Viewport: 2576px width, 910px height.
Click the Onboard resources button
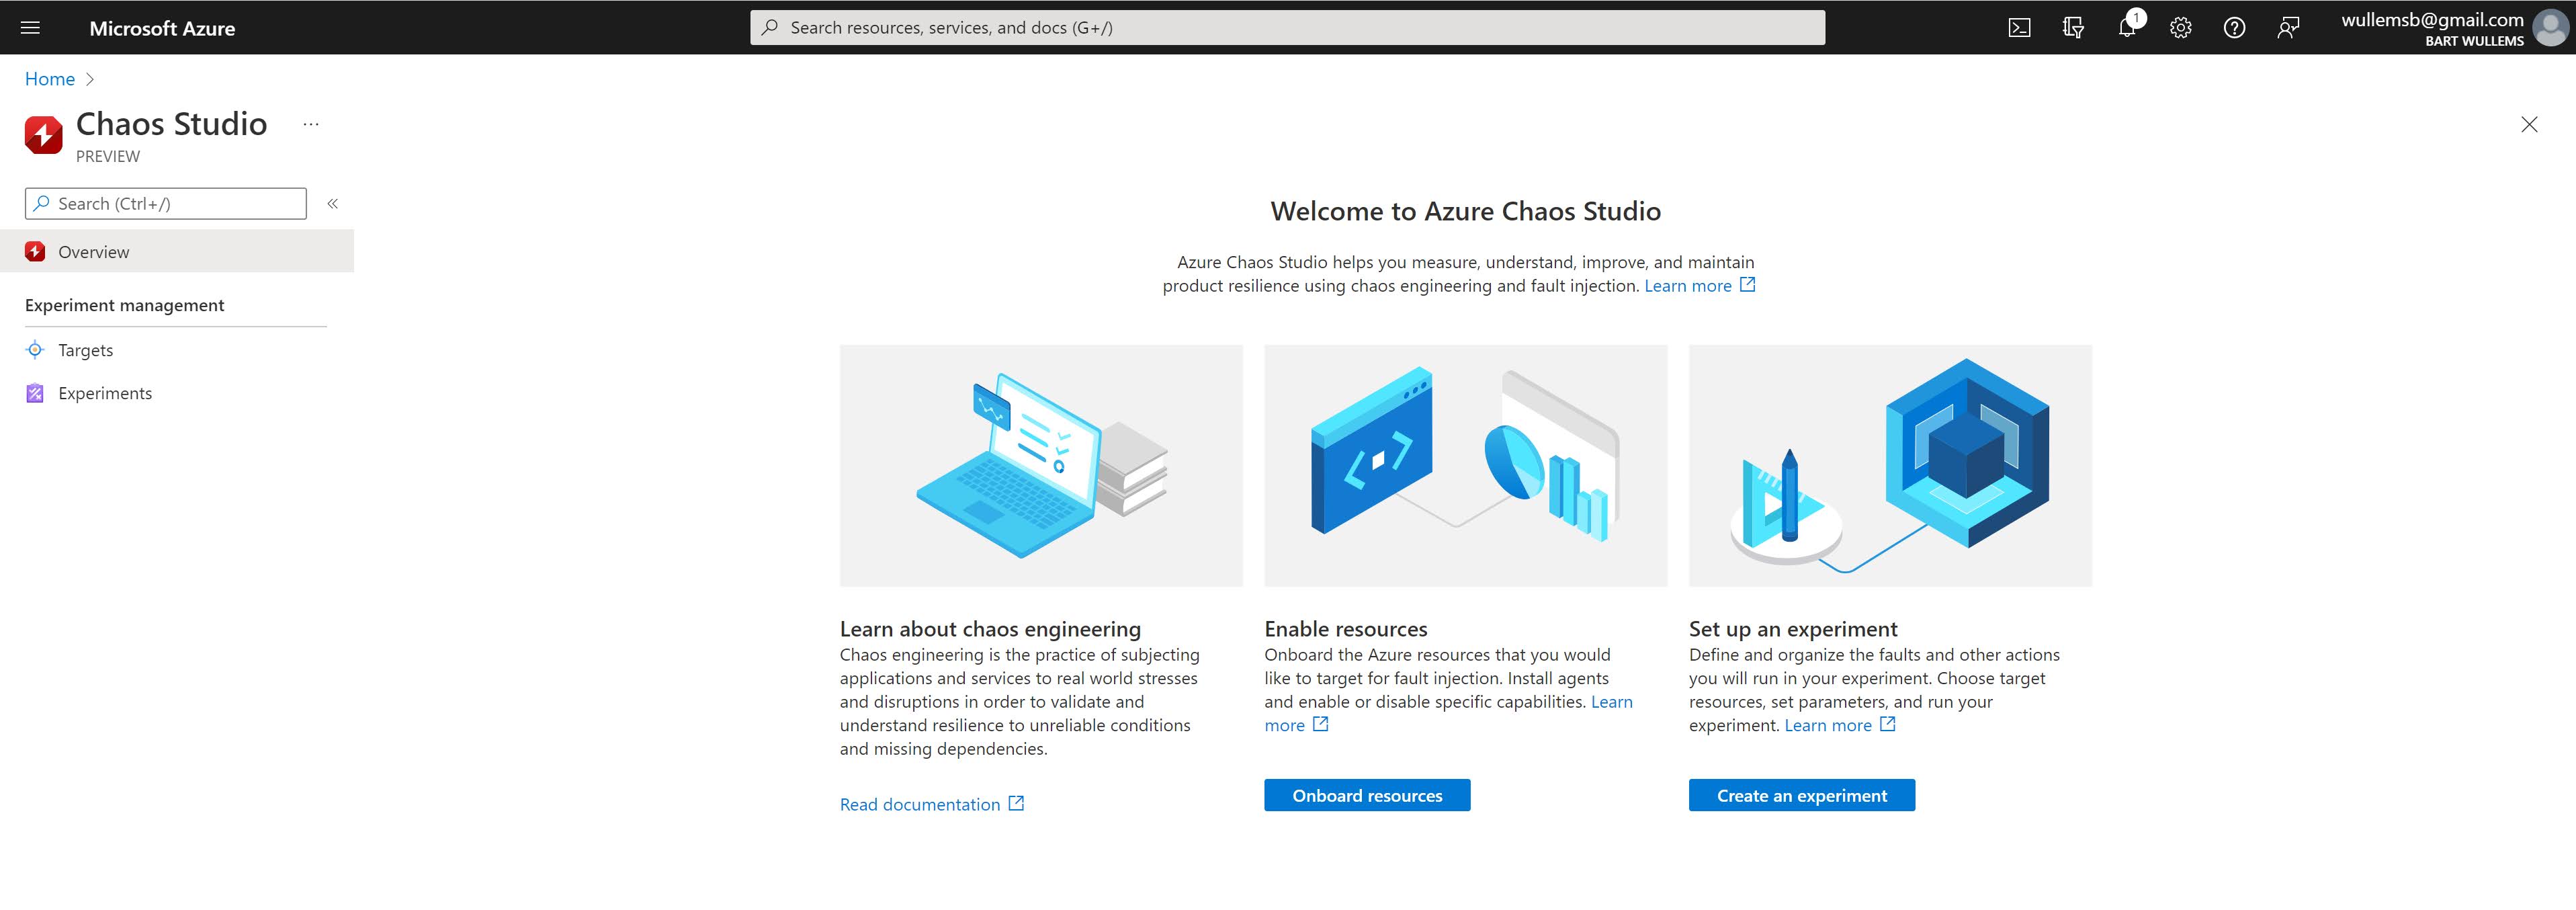(1367, 795)
